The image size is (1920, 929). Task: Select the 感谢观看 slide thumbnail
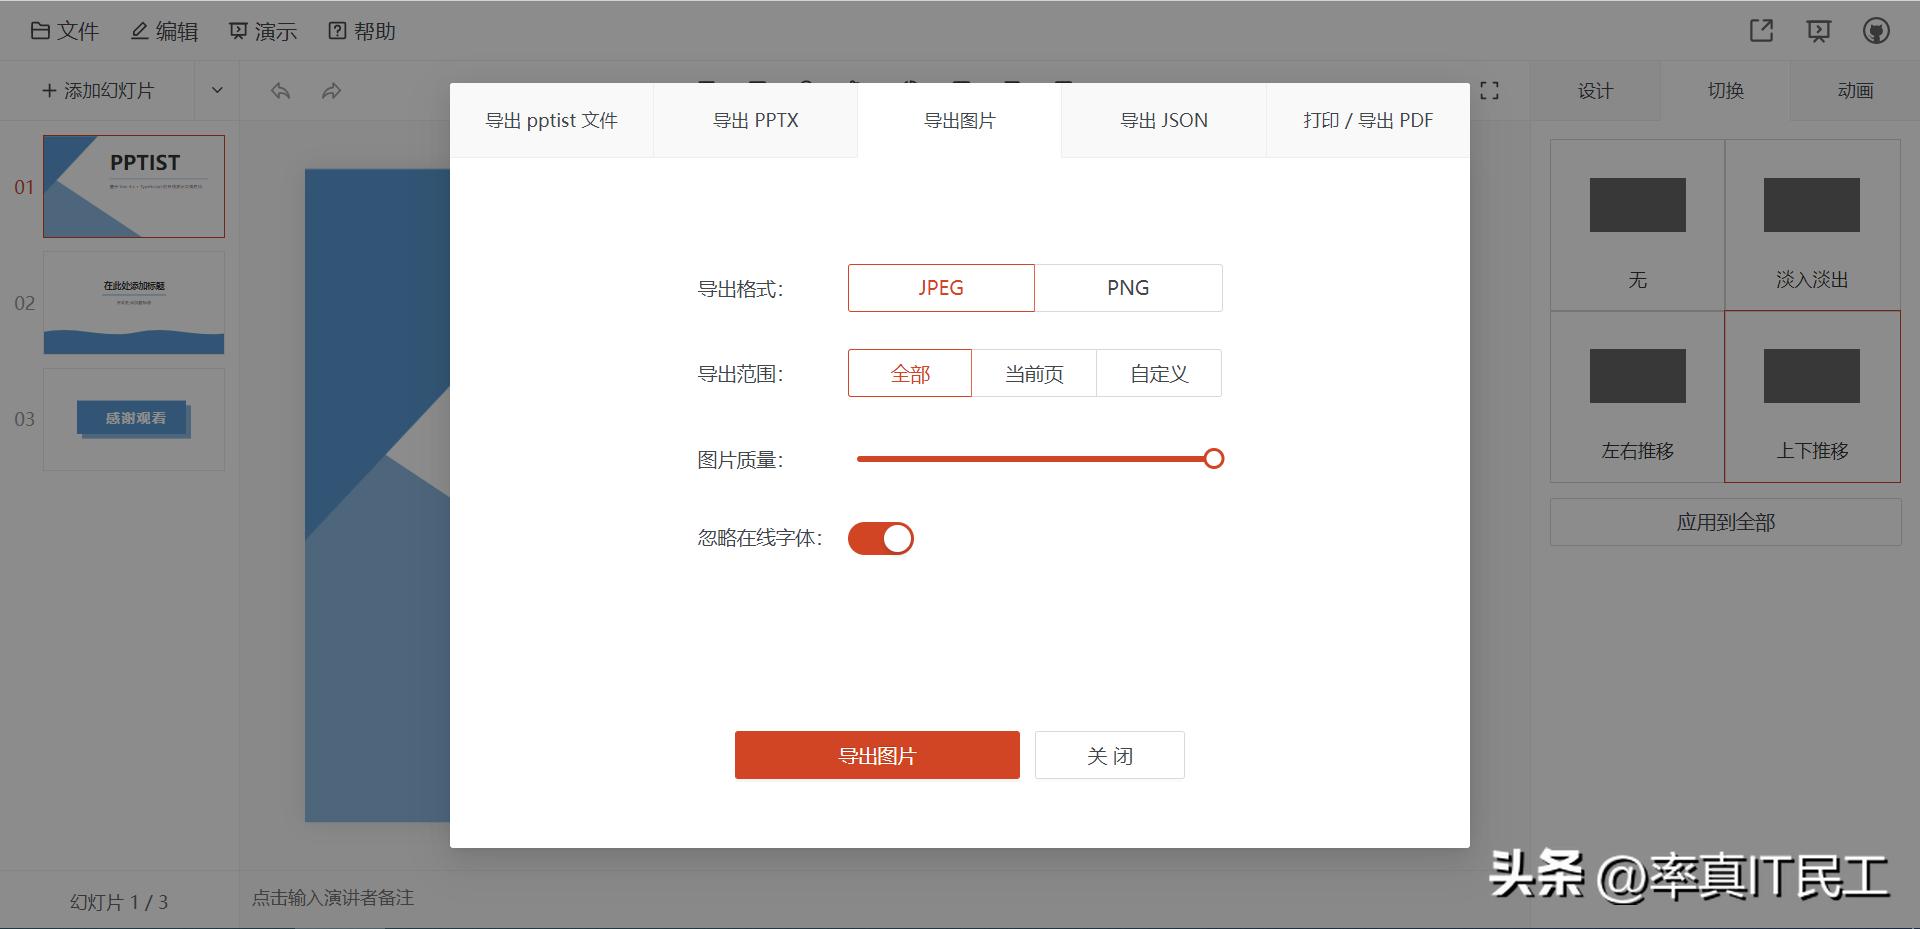click(x=134, y=419)
